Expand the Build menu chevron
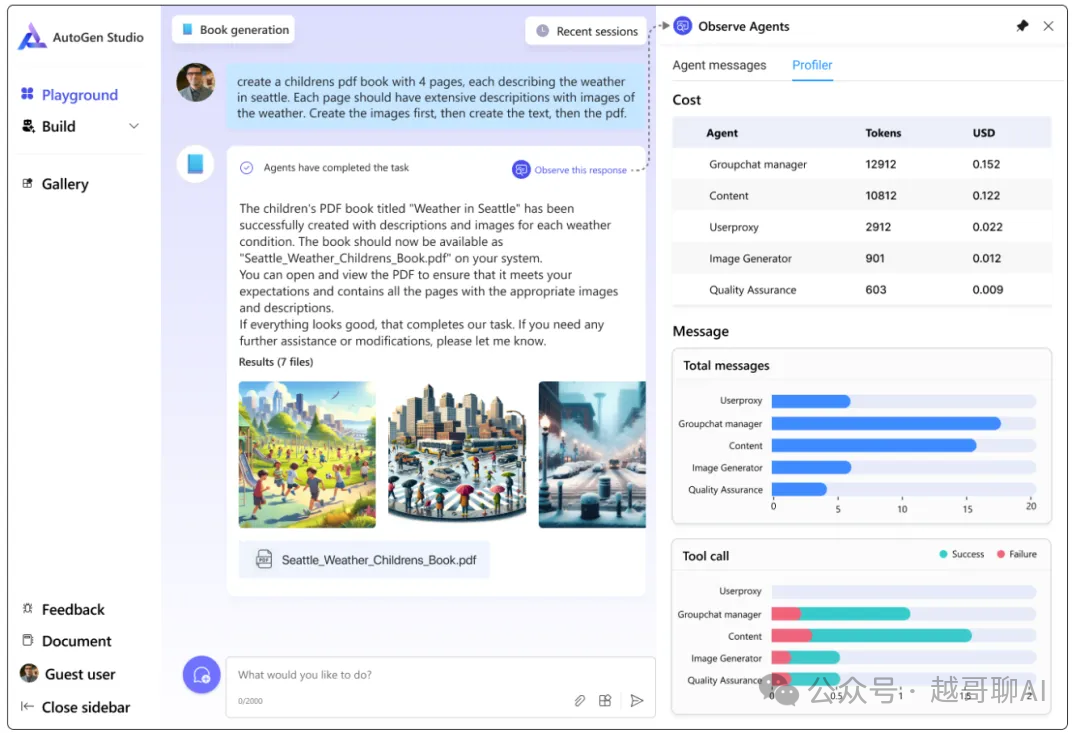Screen dimensions: 1080x733 pos(134,126)
